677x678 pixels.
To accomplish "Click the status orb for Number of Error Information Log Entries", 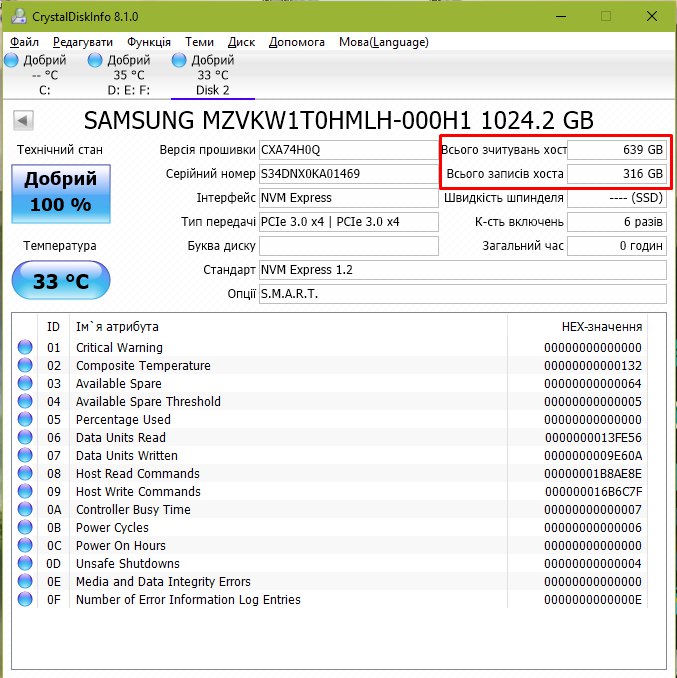I will pos(25,599).
